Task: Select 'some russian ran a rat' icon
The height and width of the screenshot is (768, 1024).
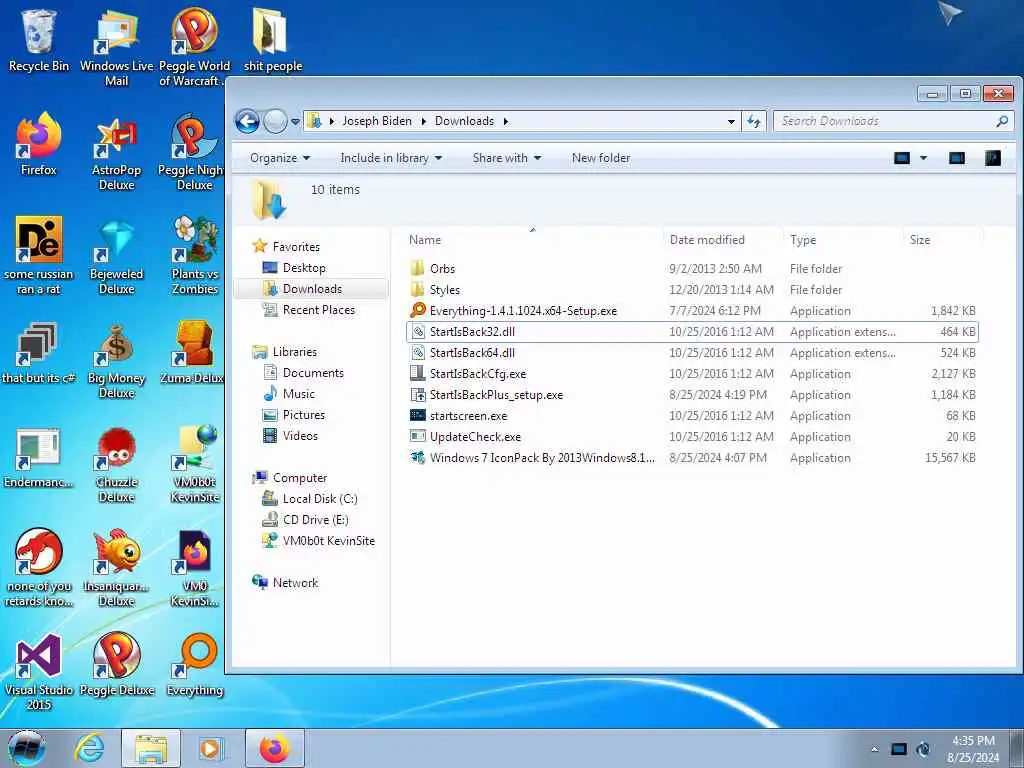Action: [39, 256]
